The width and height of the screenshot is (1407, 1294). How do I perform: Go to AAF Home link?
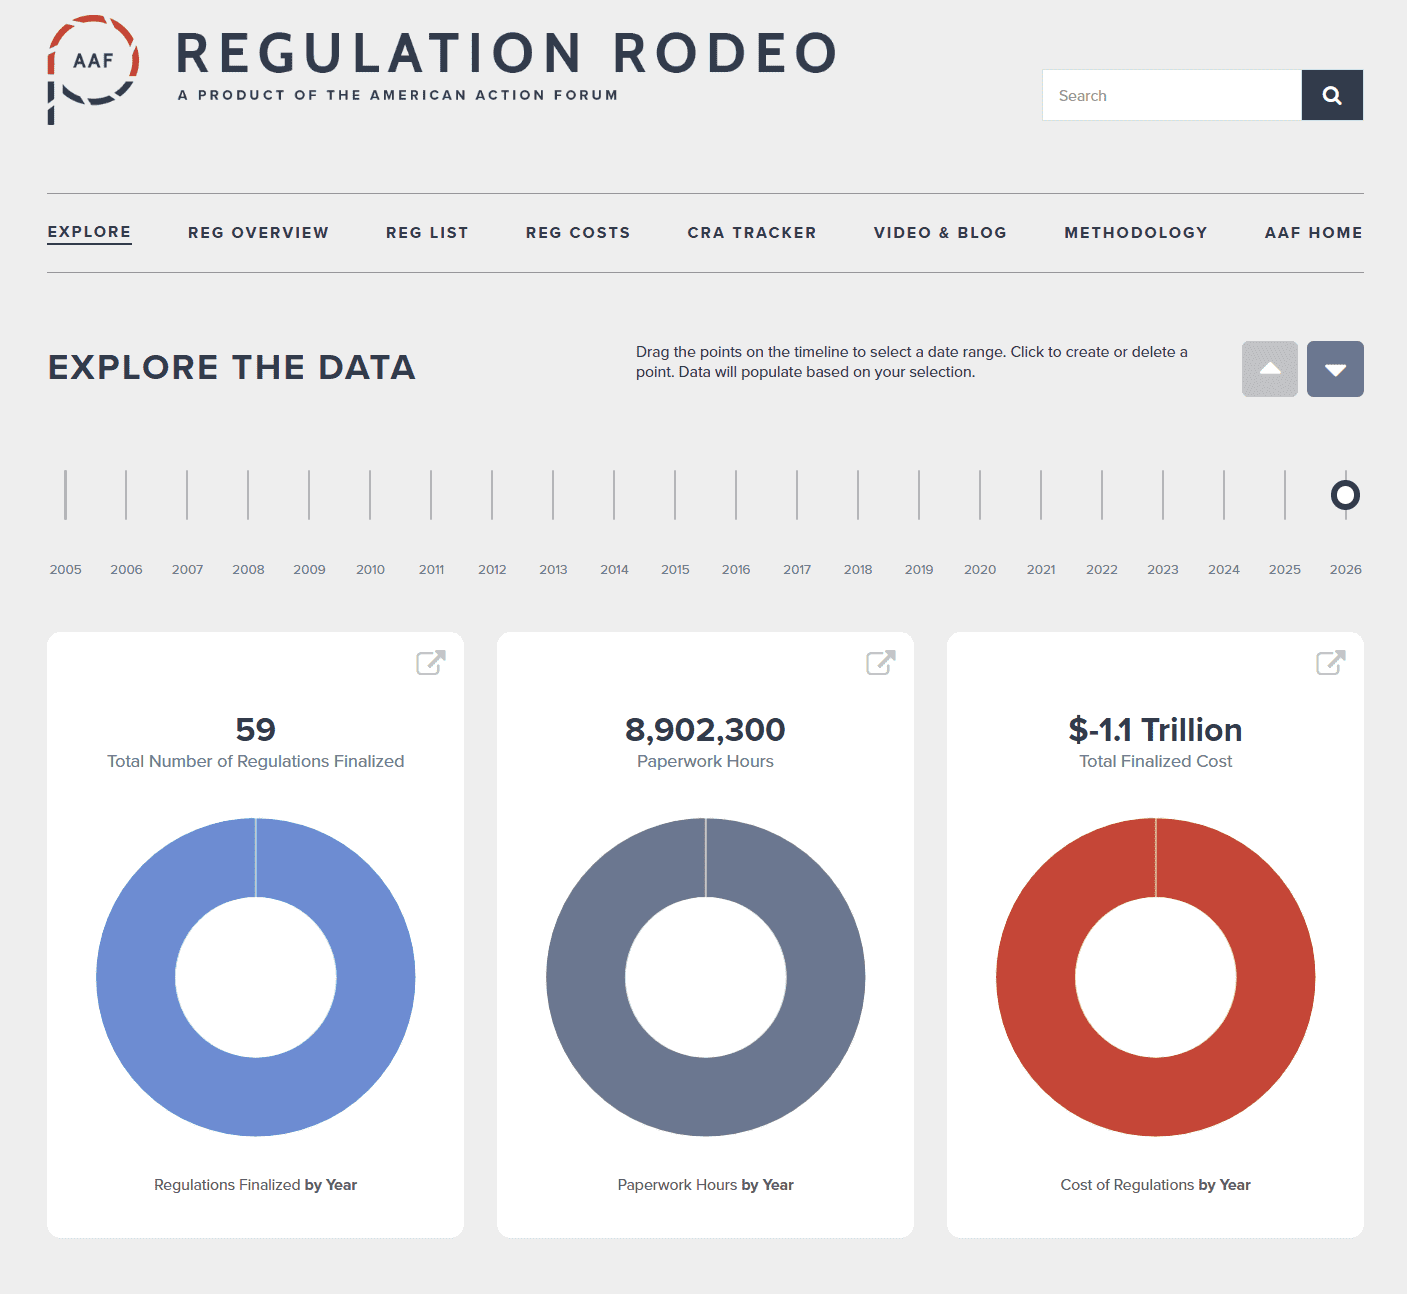click(x=1313, y=232)
